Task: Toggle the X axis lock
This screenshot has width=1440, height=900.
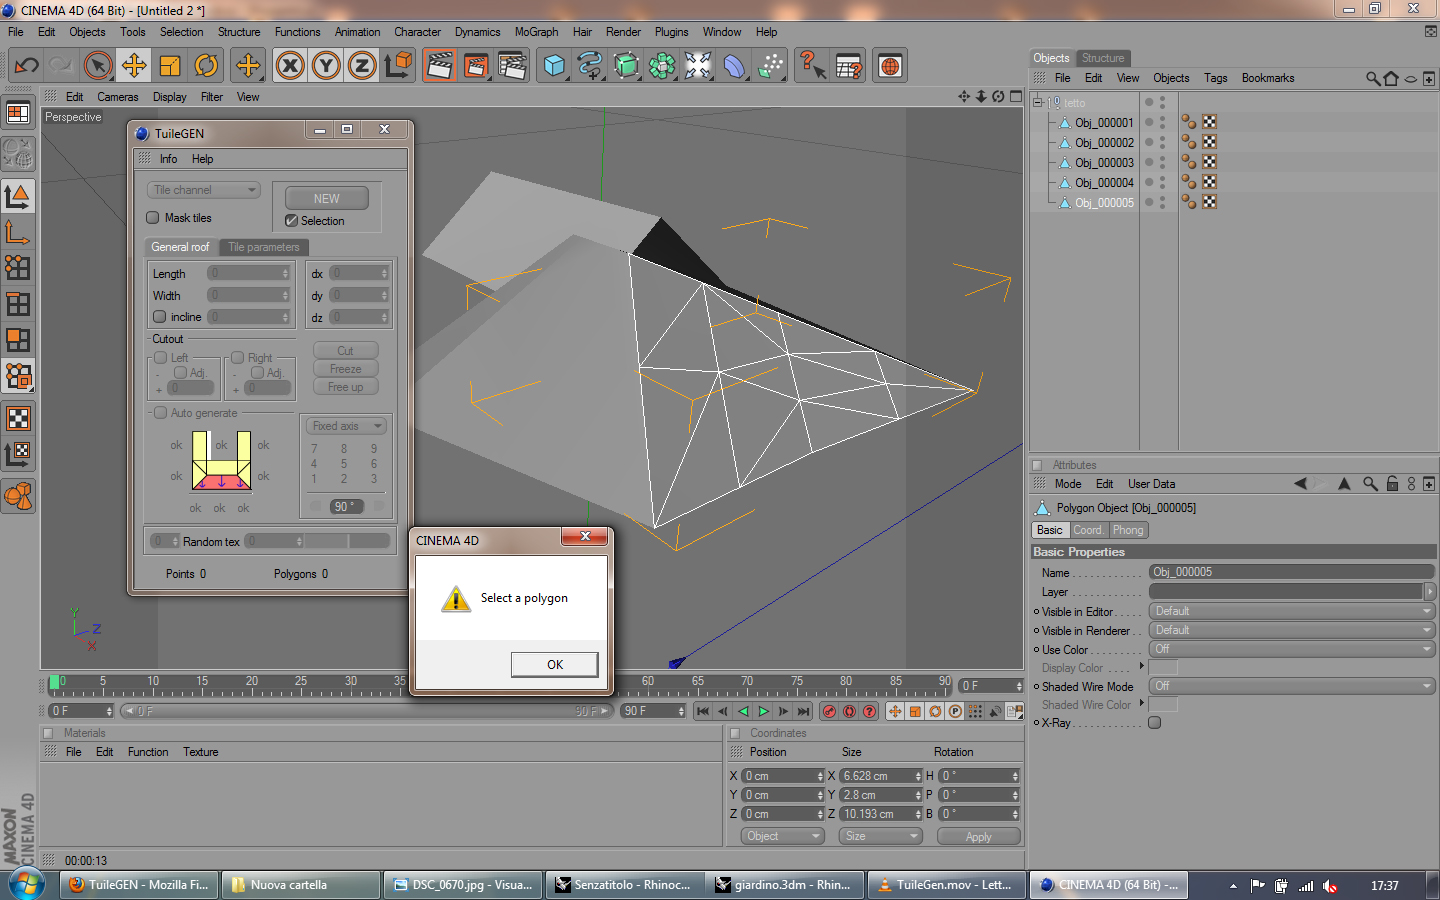Action: click(x=290, y=66)
